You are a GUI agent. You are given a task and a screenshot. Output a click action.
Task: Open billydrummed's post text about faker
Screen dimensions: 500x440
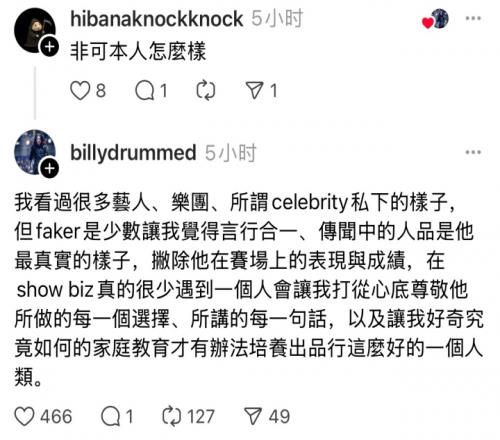point(248,289)
